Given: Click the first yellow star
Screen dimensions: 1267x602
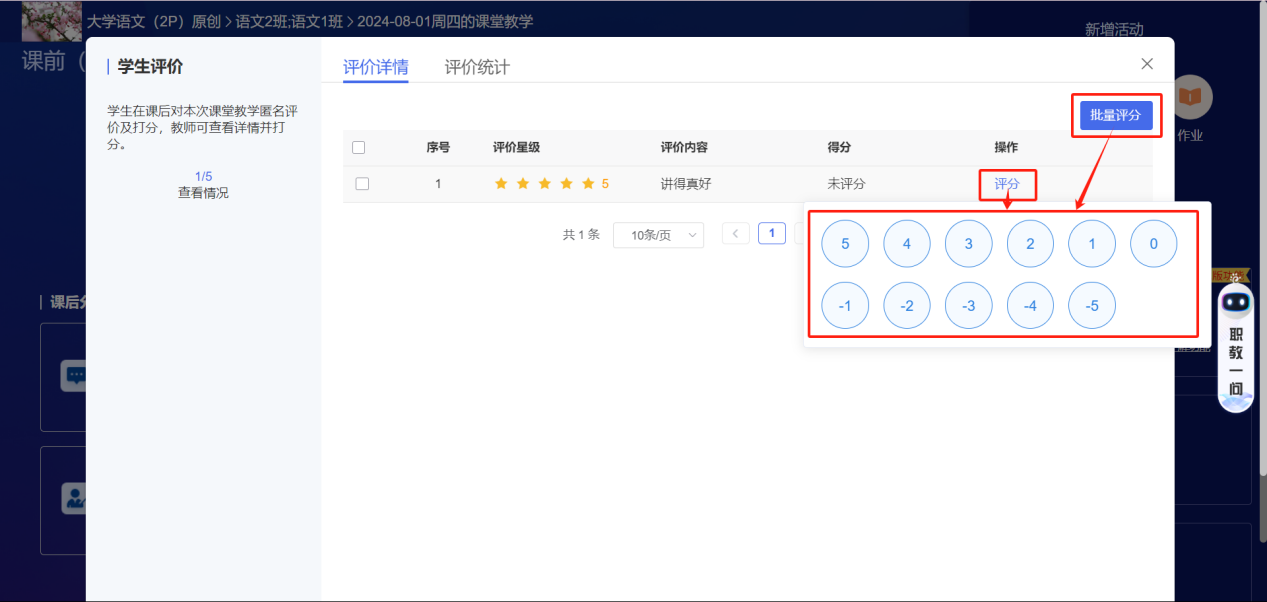Looking at the screenshot, I should pyautogui.click(x=501, y=183).
